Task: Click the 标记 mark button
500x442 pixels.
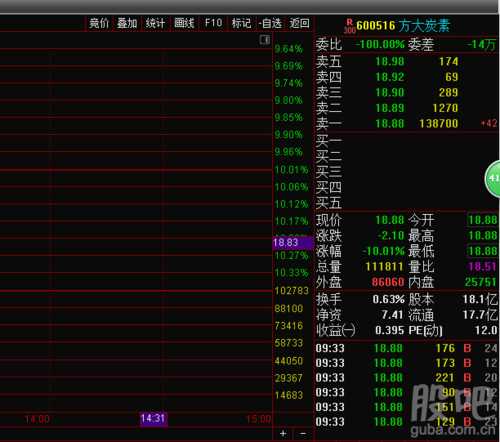Action: 241,23
